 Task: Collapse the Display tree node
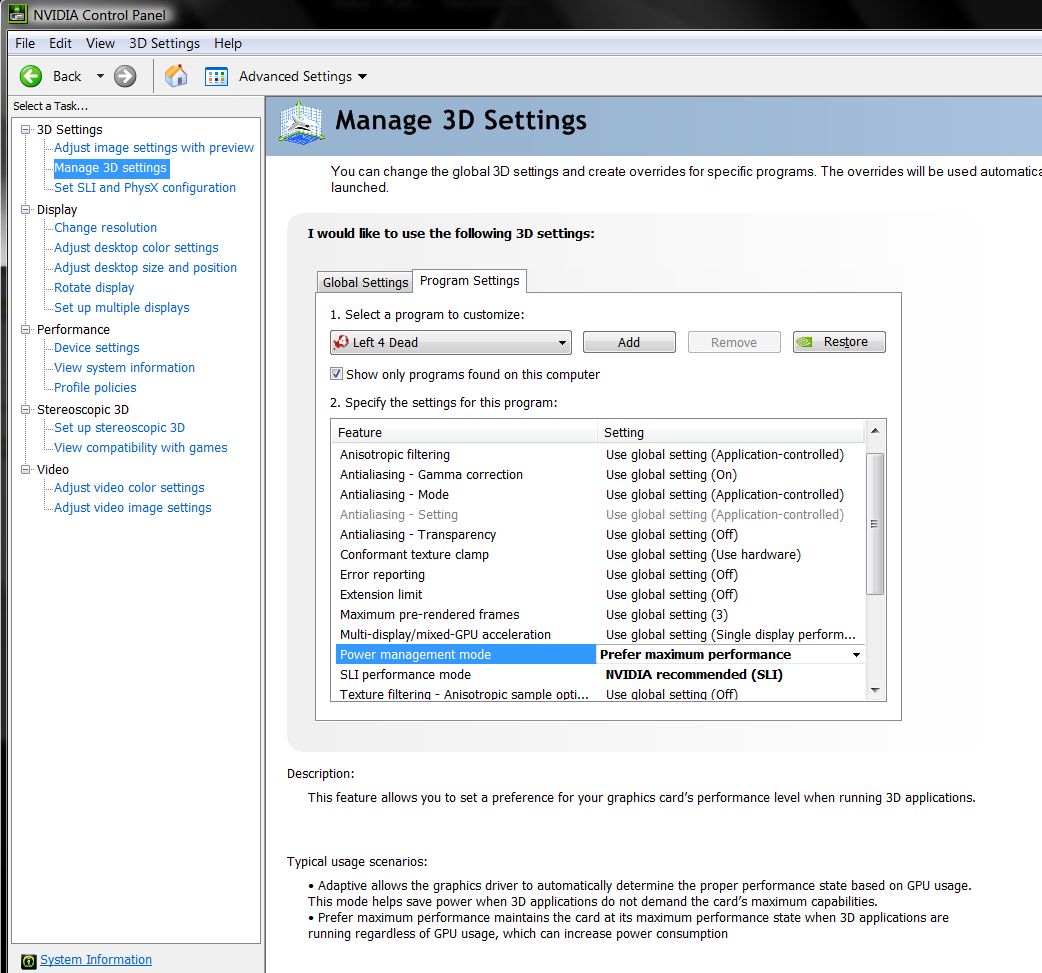coord(26,209)
